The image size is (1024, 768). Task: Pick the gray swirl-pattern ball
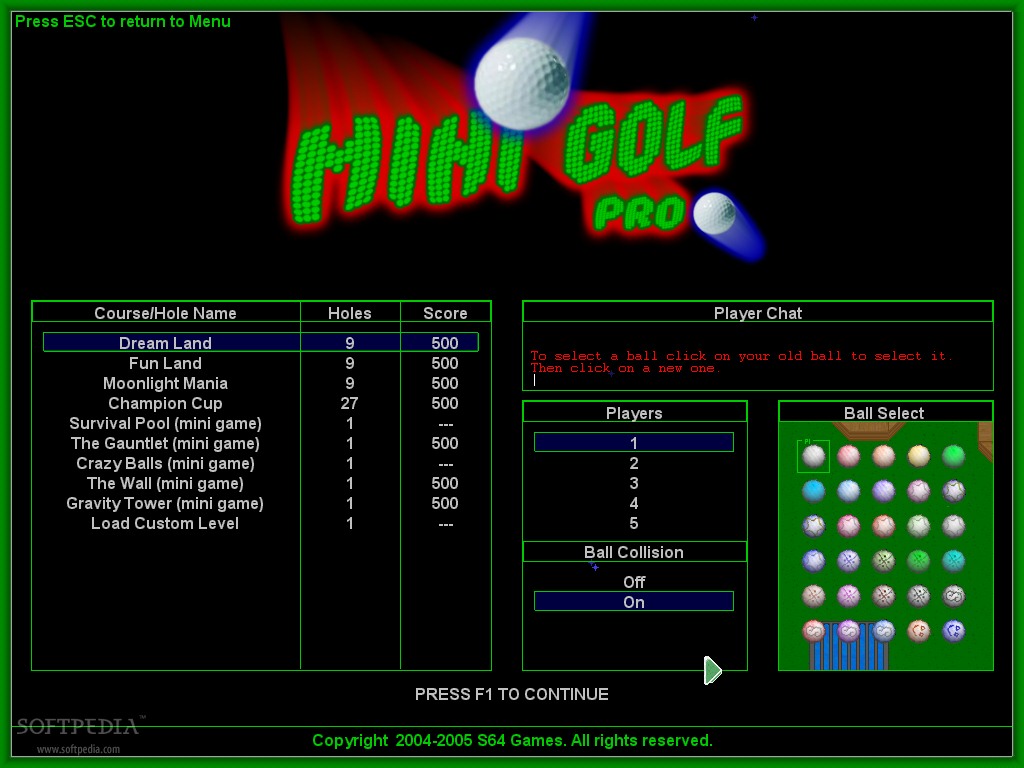tap(953, 596)
